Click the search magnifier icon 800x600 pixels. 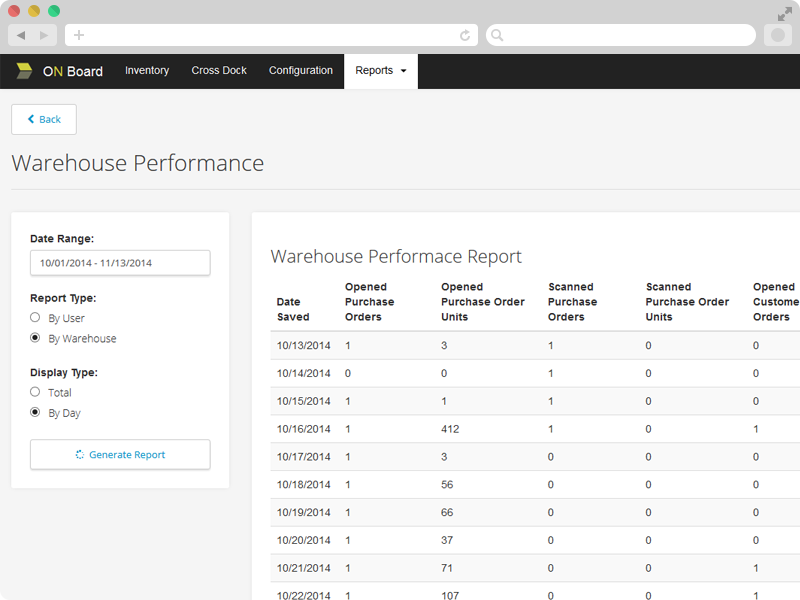pyautogui.click(x=497, y=35)
